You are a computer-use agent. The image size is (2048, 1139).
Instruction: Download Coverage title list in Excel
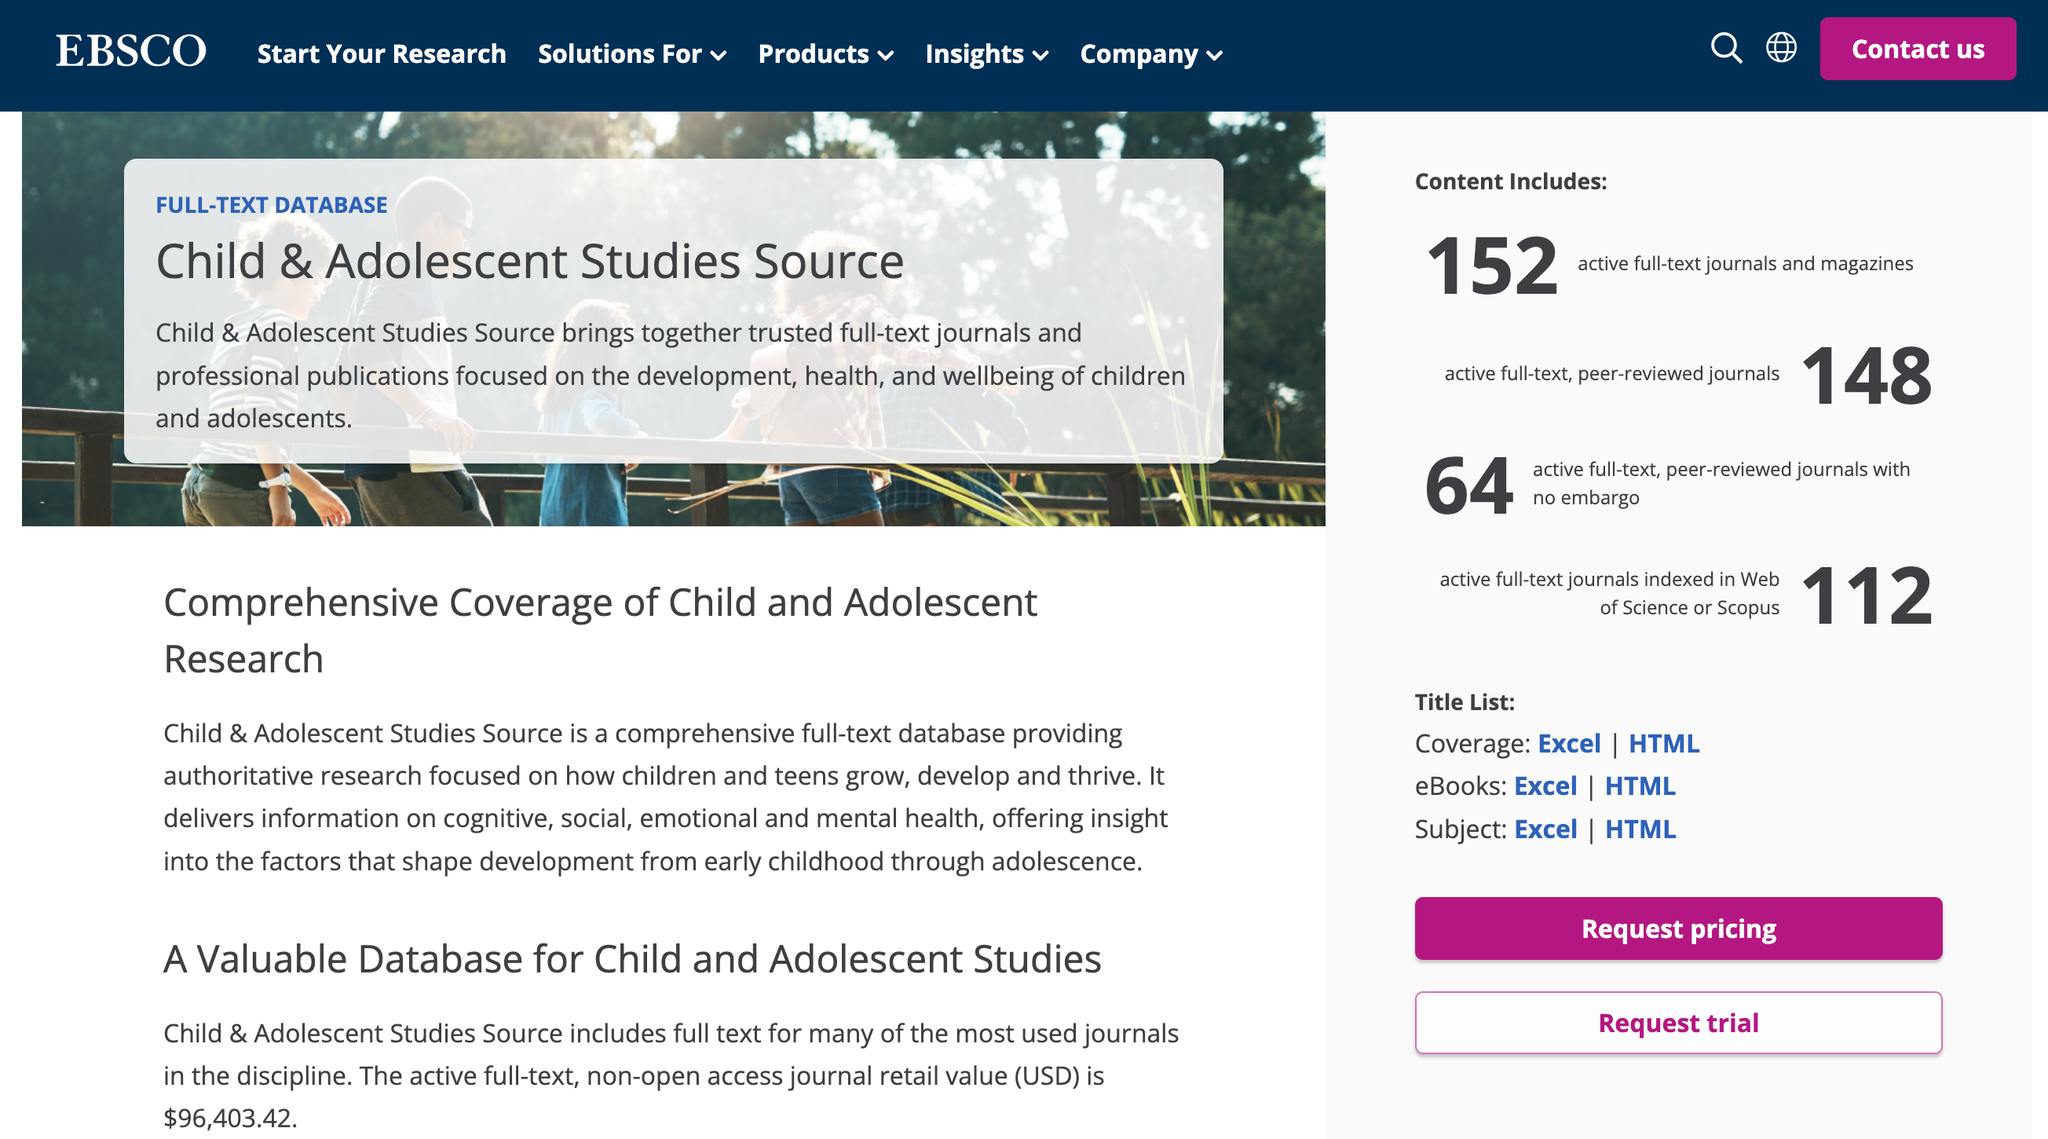[x=1569, y=744]
